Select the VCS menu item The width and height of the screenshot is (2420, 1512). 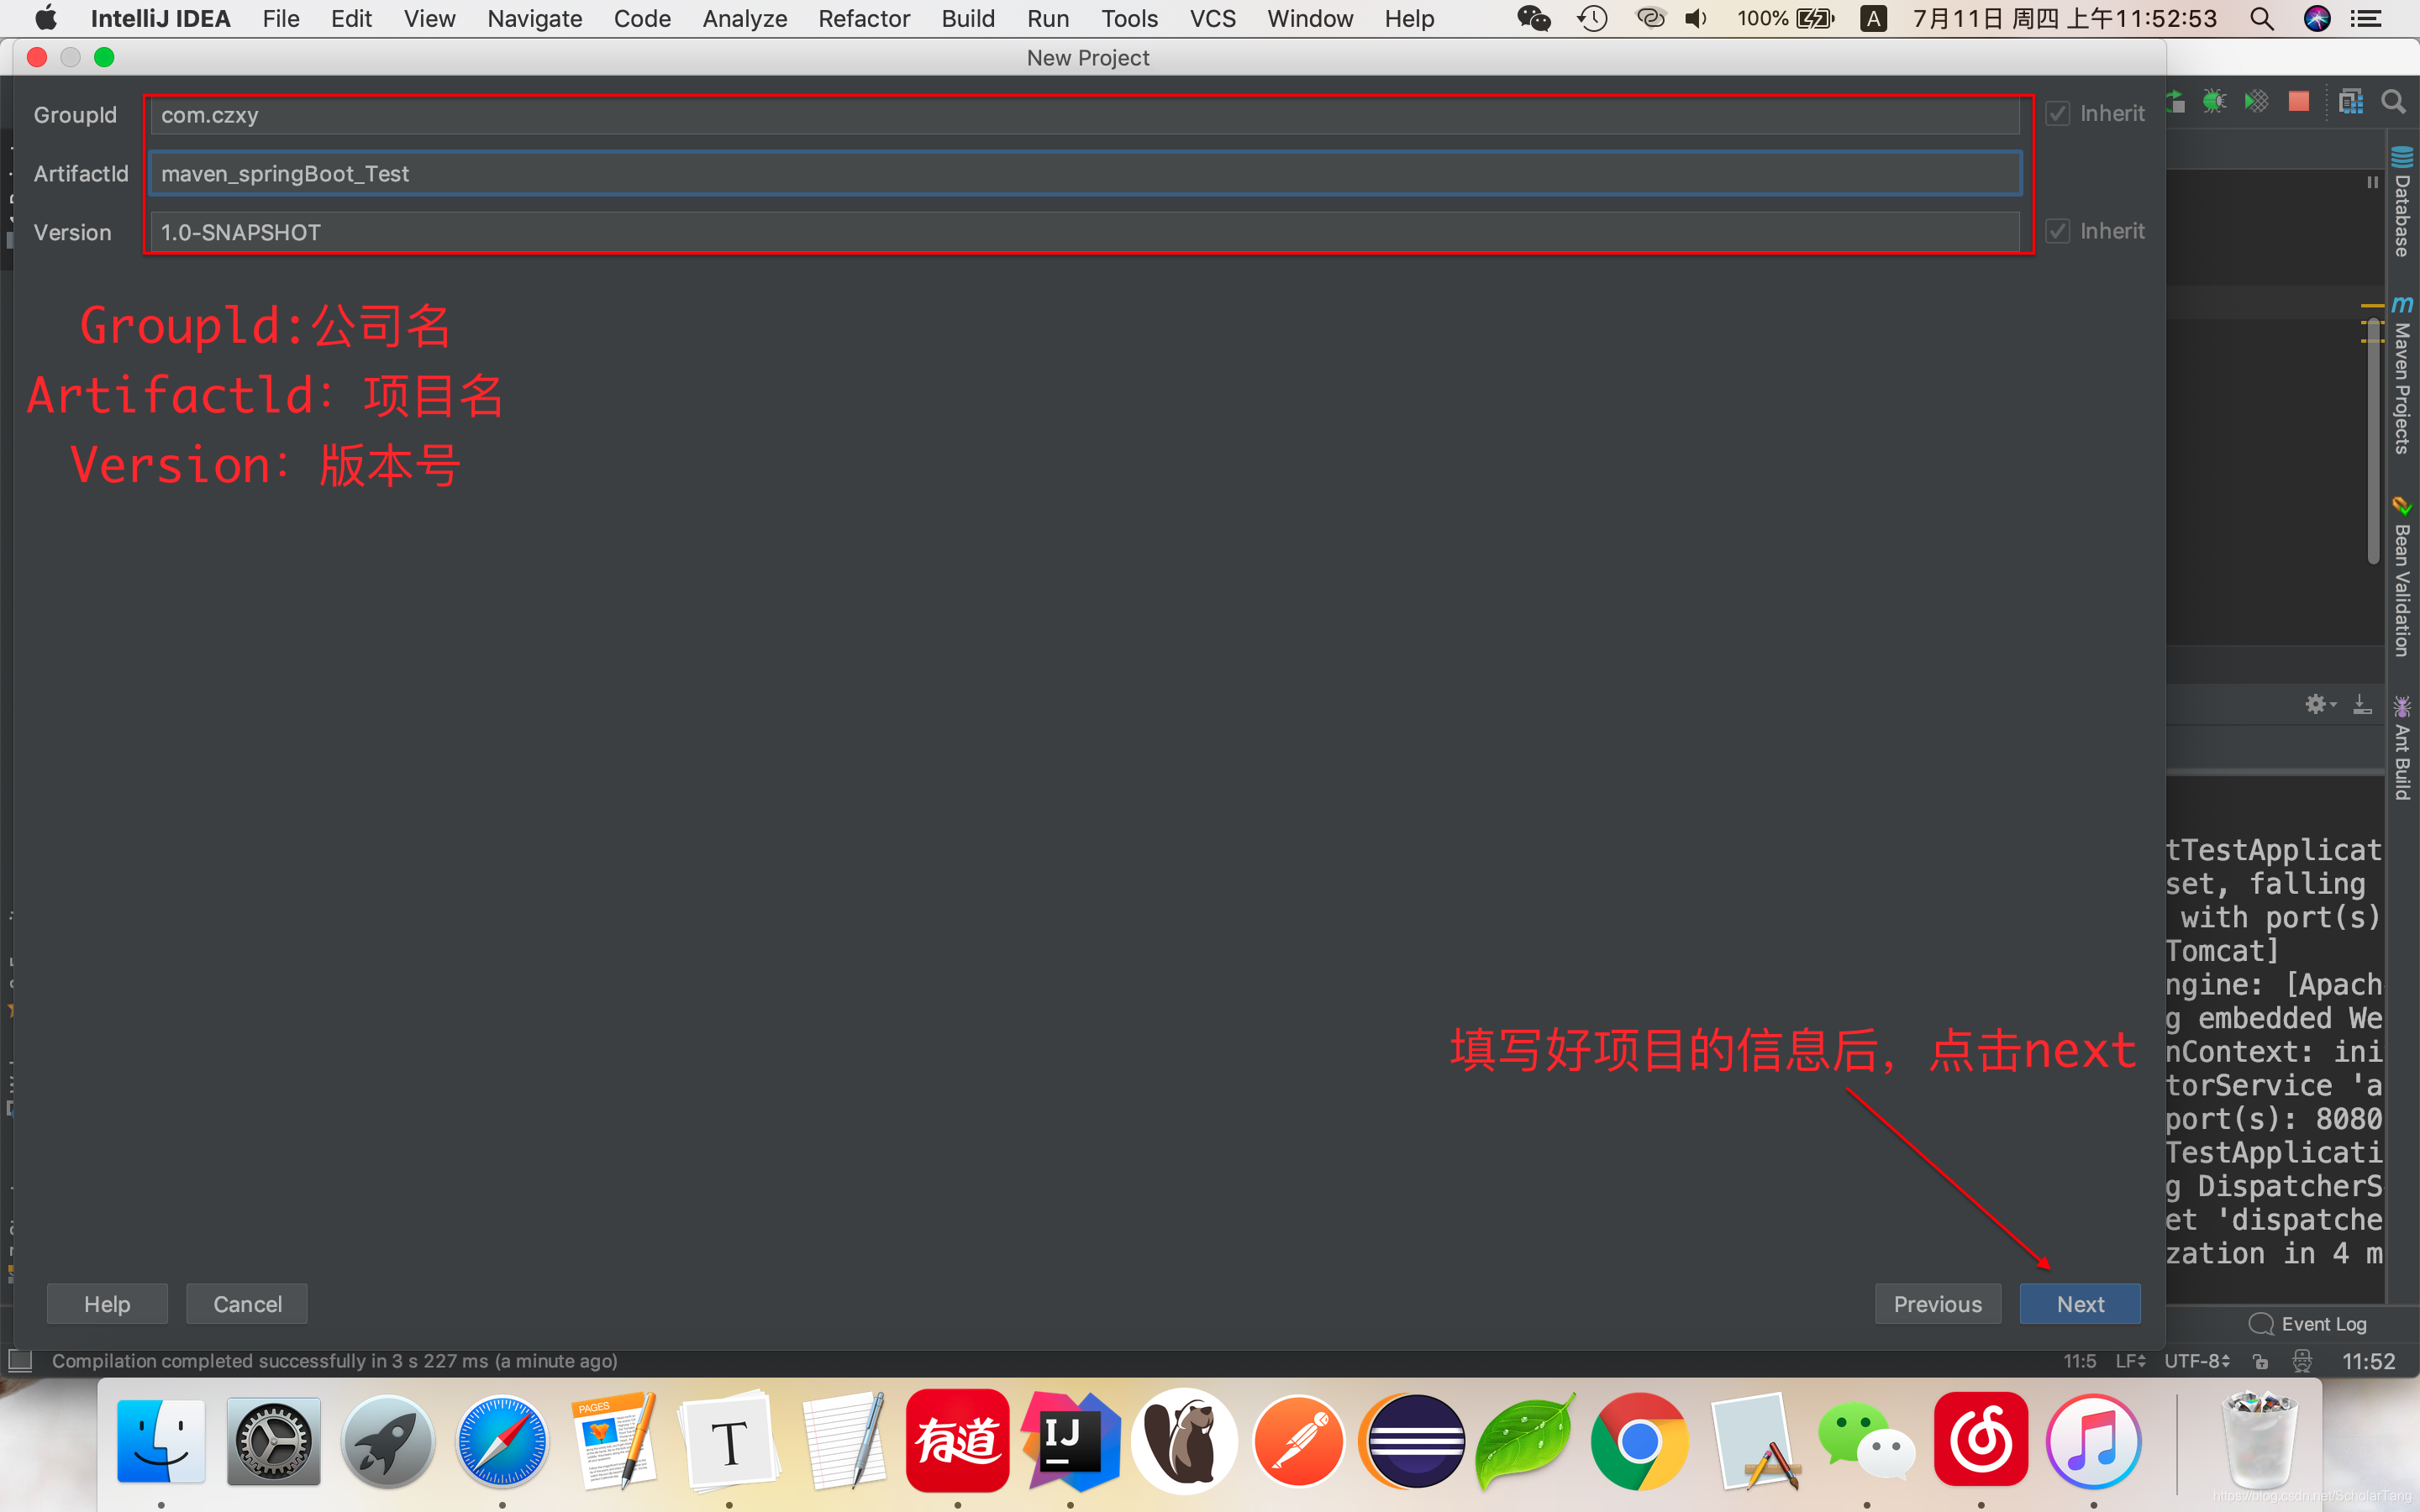pyautogui.click(x=1209, y=19)
